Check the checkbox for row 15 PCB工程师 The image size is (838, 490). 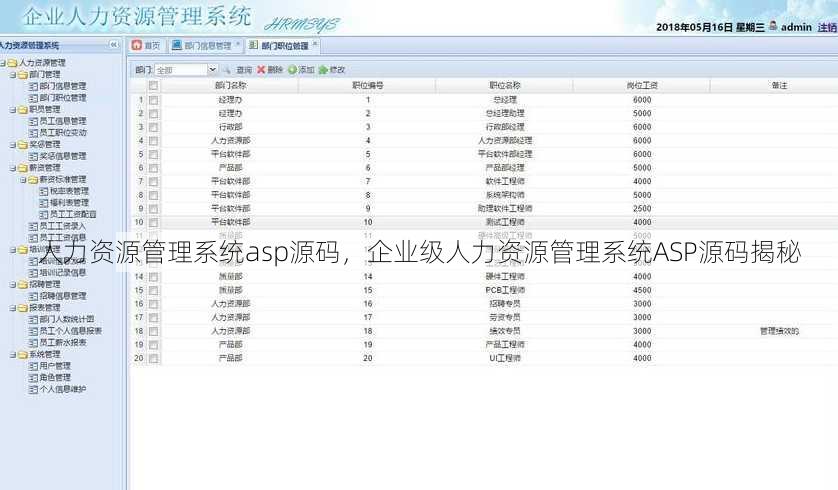pos(153,290)
